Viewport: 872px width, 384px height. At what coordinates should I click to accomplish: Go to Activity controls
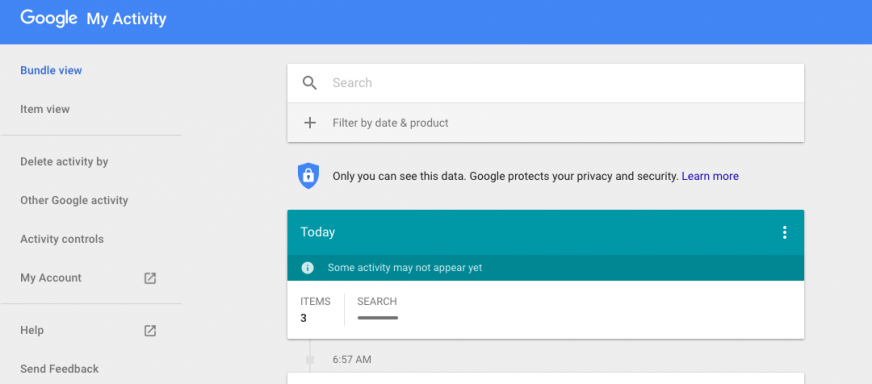[62, 239]
